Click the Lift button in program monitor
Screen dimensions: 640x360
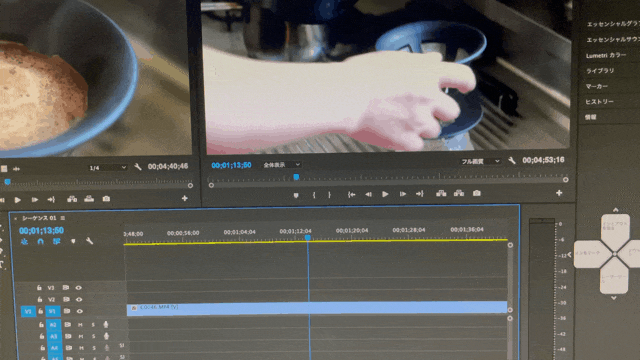point(441,193)
